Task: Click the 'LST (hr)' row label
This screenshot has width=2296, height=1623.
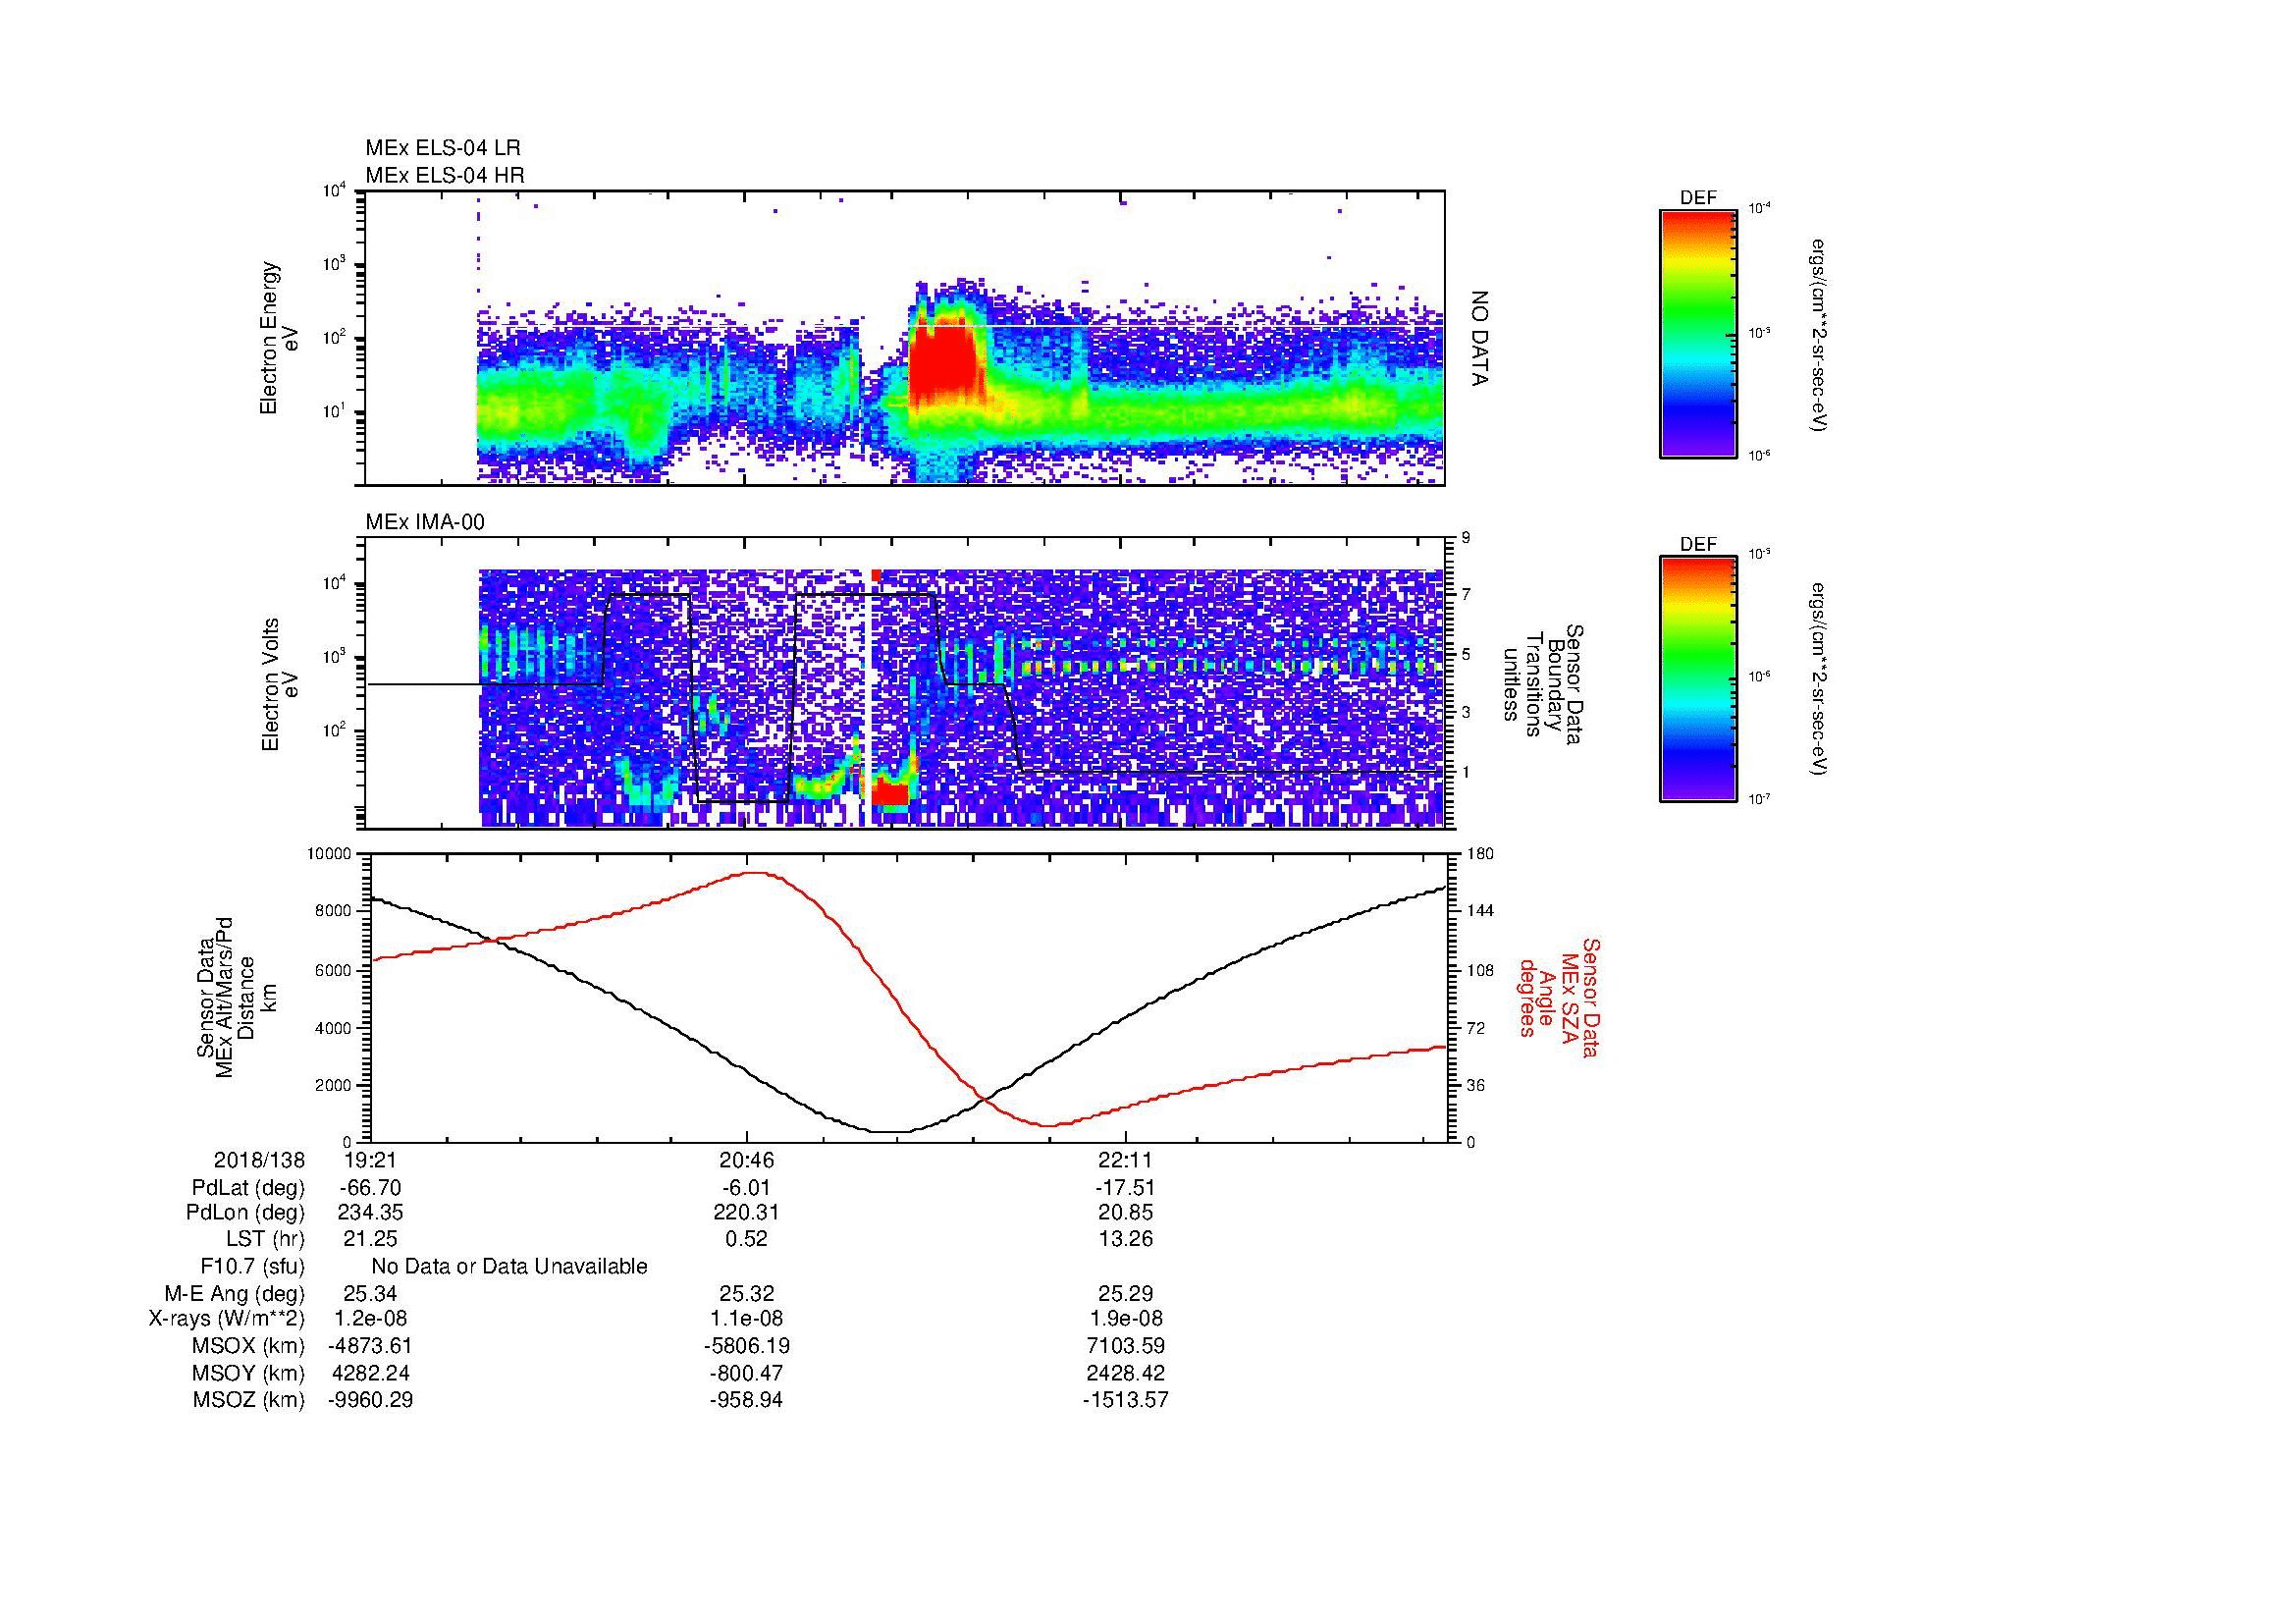Action: click(265, 1239)
